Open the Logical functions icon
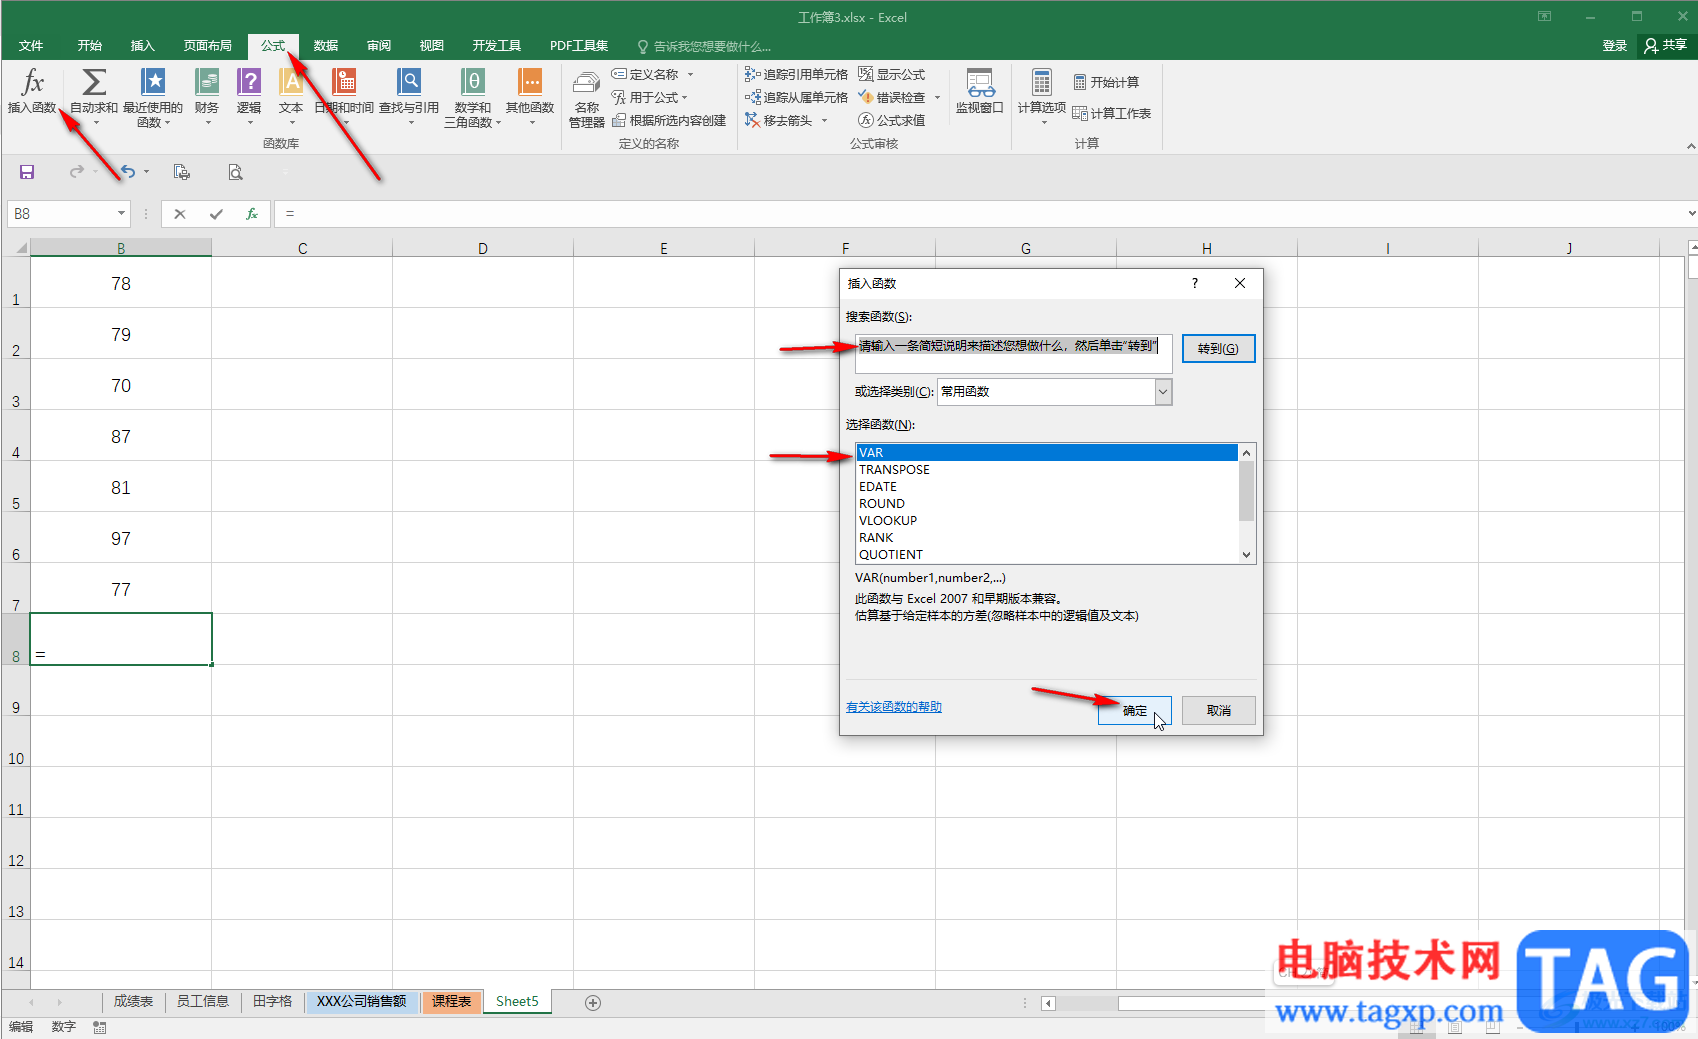This screenshot has width=1698, height=1039. 249,82
